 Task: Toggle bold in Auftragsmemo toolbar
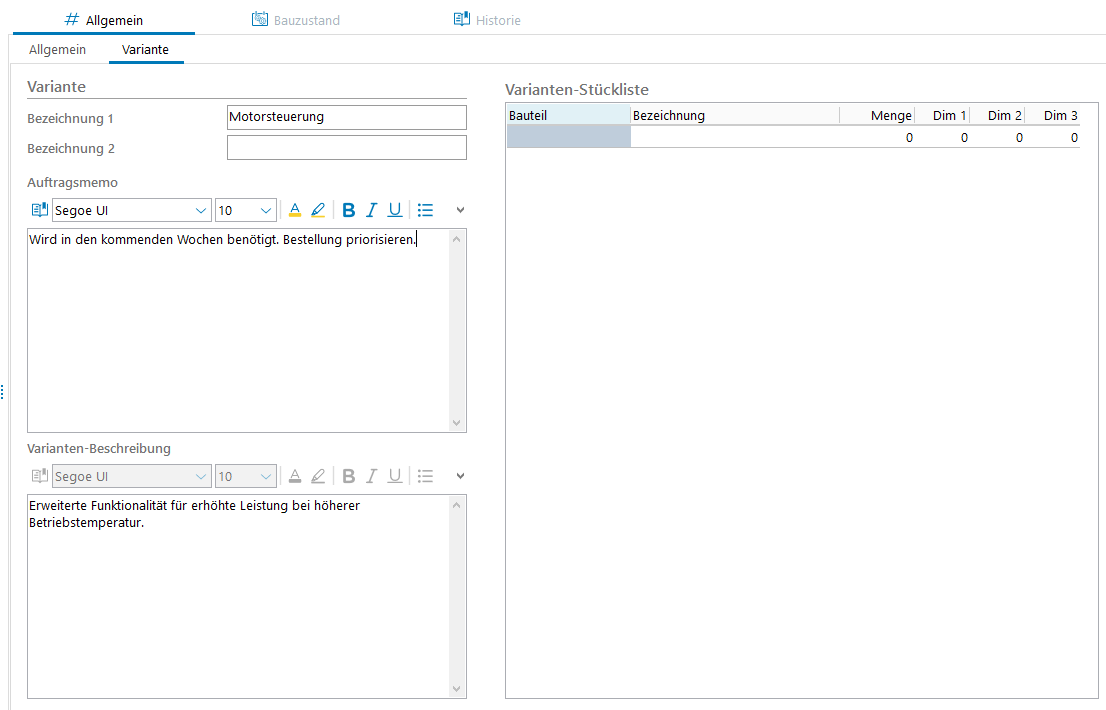click(349, 210)
